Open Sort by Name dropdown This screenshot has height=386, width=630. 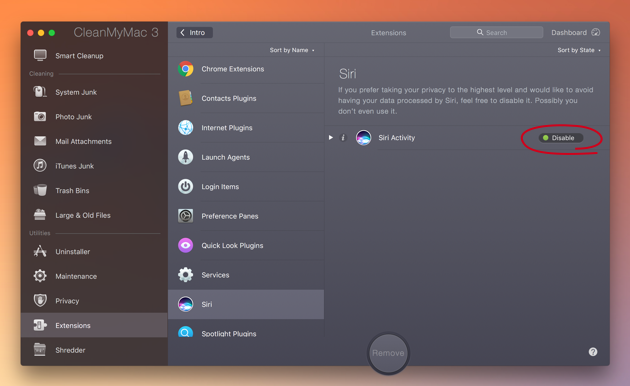(x=292, y=50)
